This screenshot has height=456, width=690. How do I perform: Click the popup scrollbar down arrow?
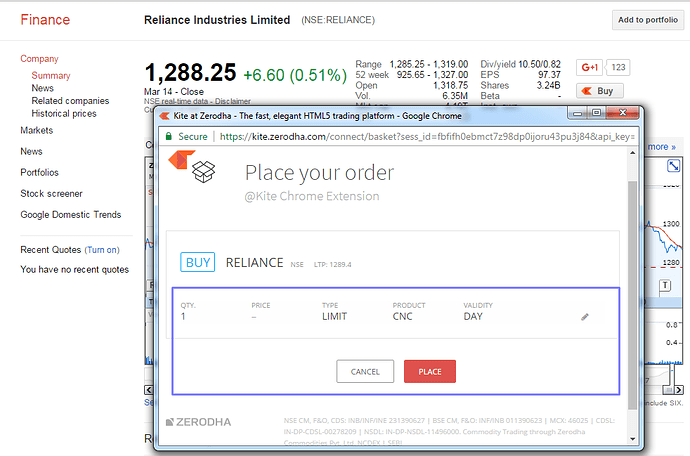coord(632,439)
